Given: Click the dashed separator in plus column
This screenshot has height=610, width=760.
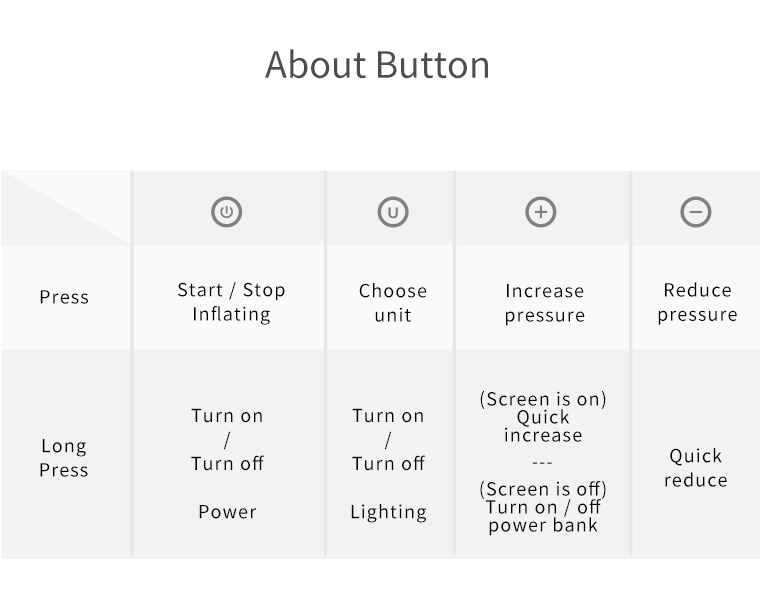Looking at the screenshot, I should coord(542,463).
